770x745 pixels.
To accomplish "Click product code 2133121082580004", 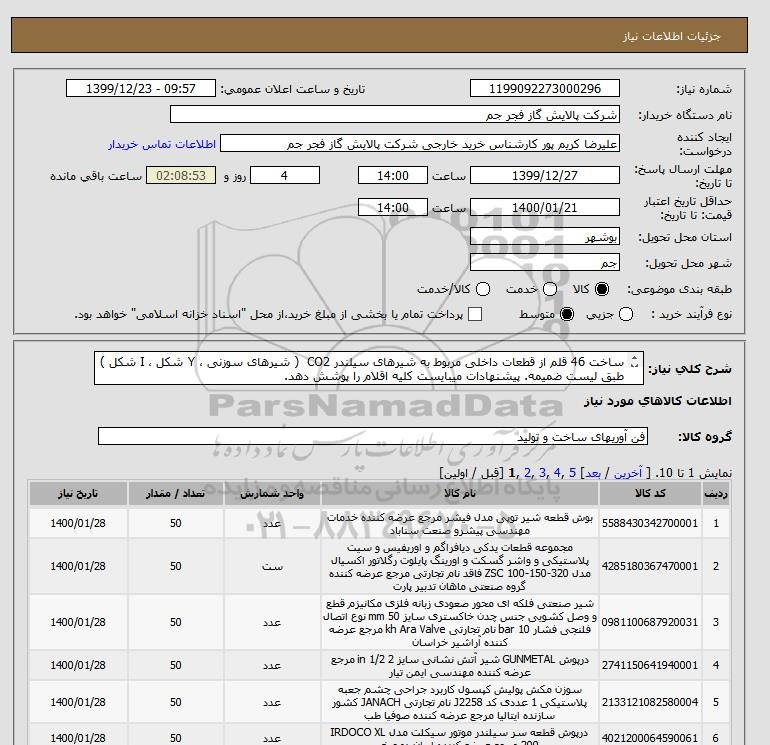I will pos(650,702).
